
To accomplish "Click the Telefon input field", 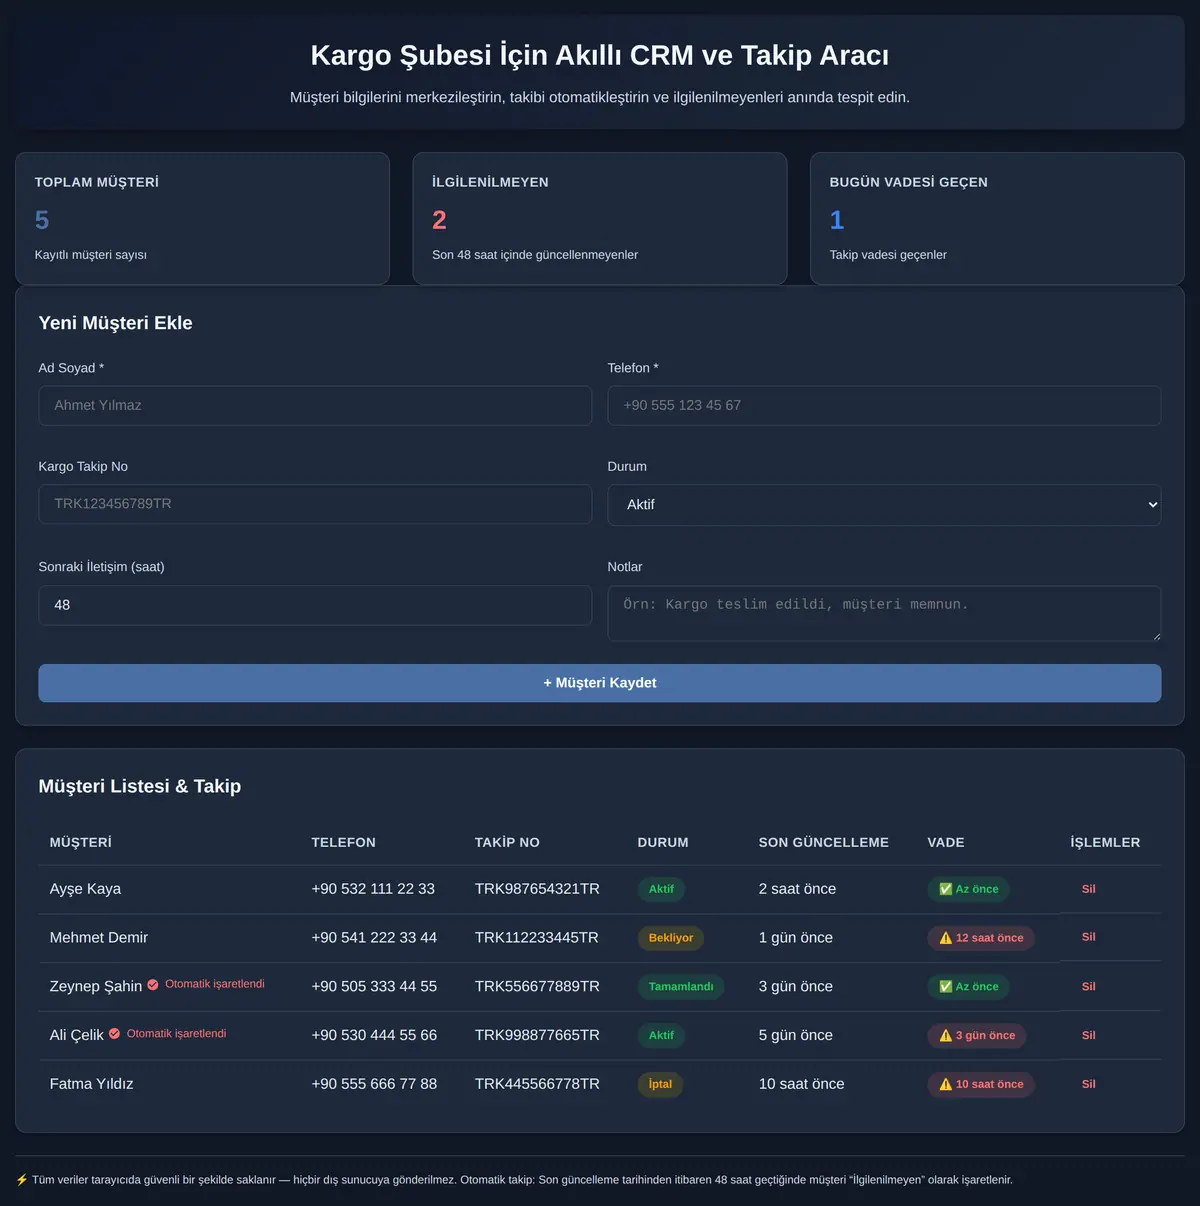I will point(884,405).
